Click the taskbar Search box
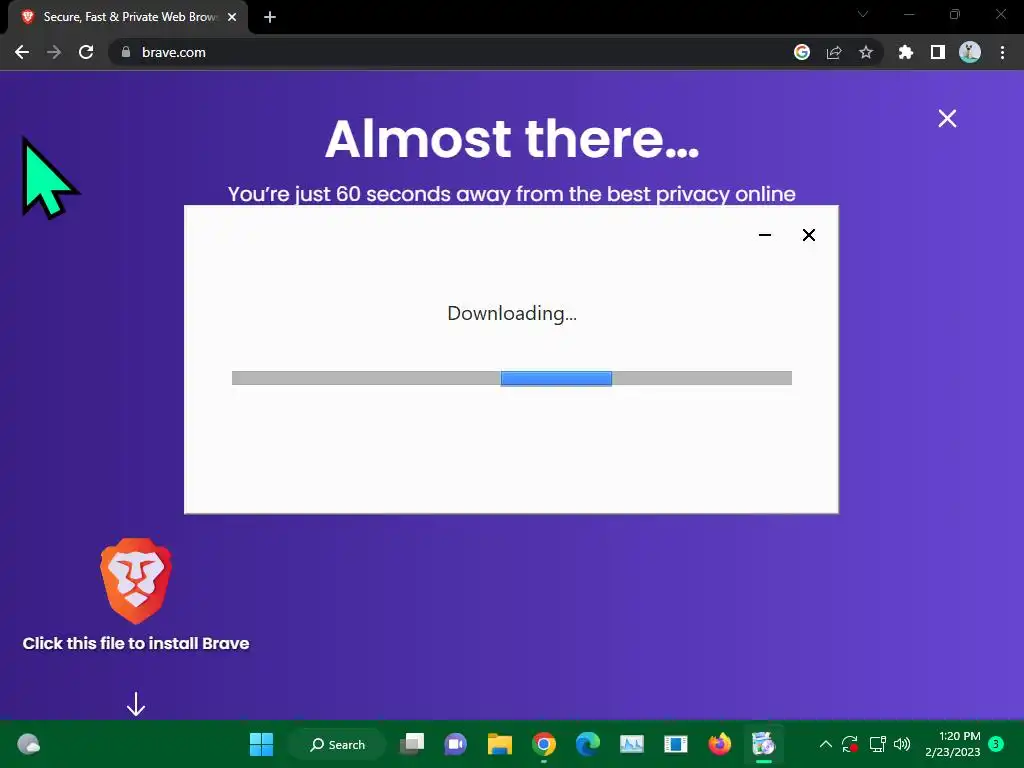1024x768 pixels. [337, 744]
